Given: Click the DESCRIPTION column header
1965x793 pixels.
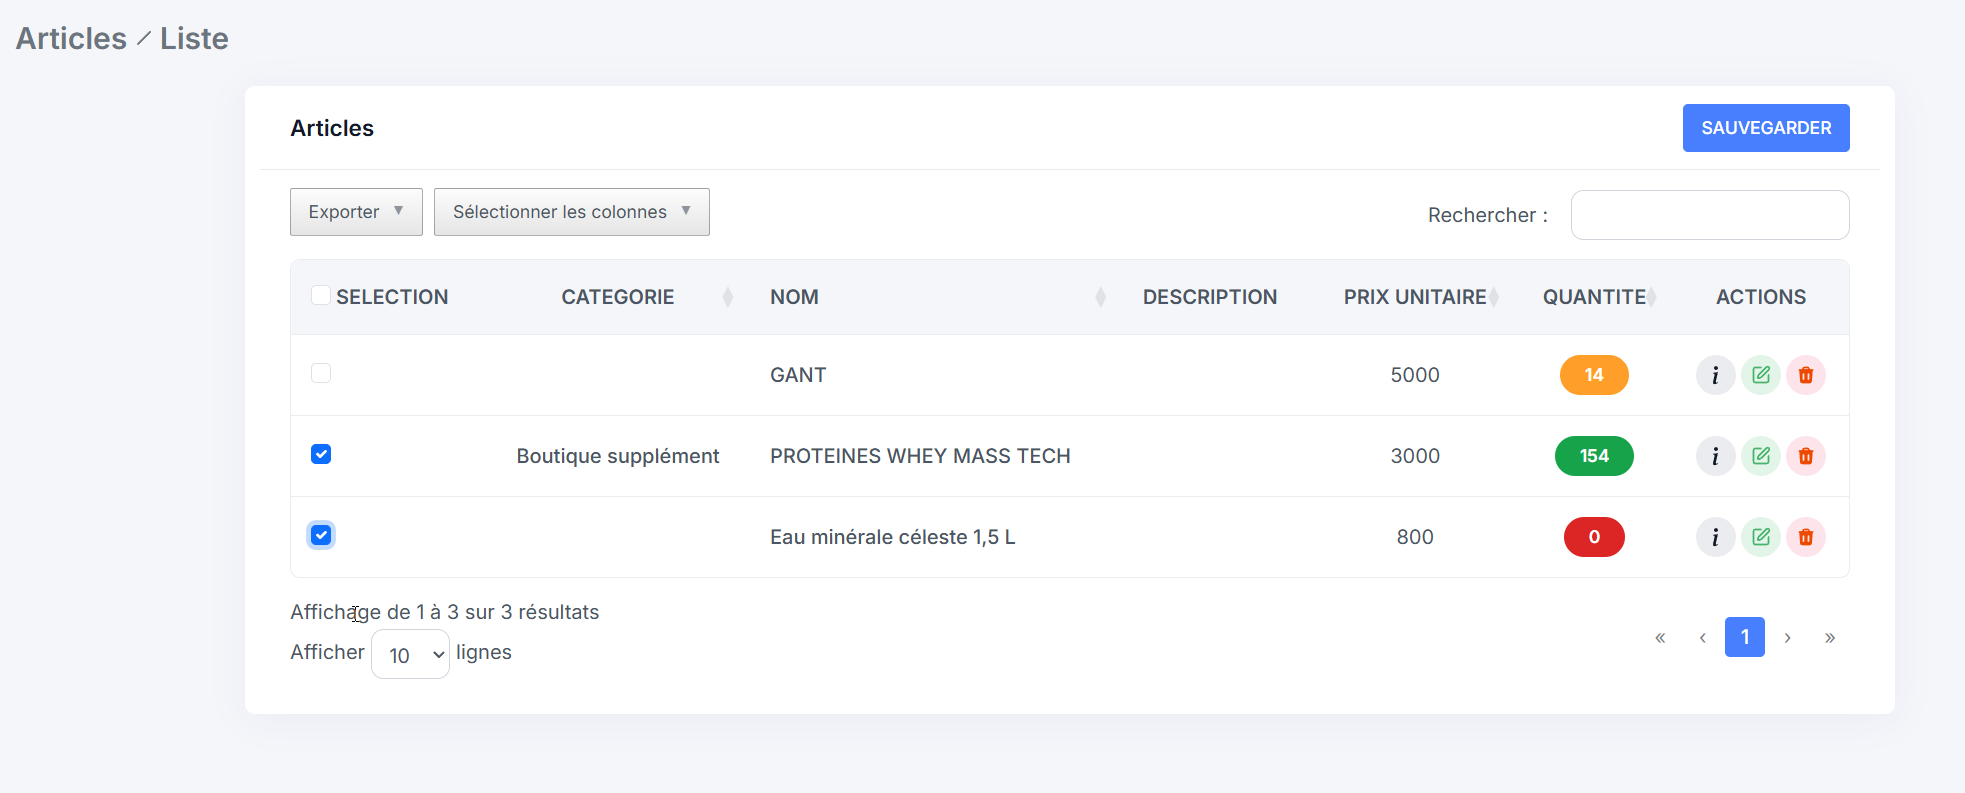Looking at the screenshot, I should click(x=1210, y=297).
